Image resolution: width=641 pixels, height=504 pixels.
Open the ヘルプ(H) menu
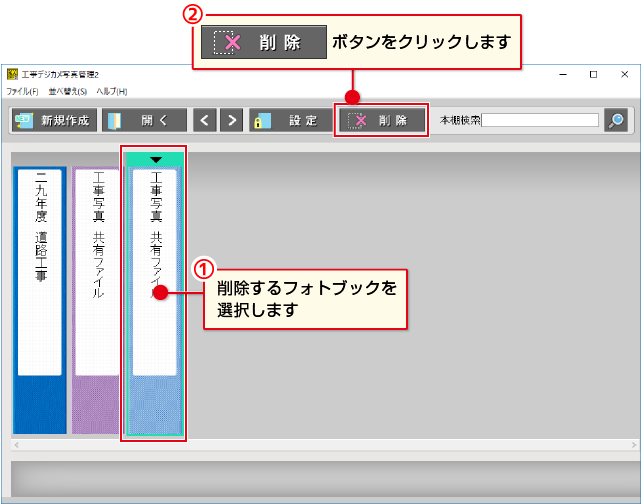[x=112, y=91]
